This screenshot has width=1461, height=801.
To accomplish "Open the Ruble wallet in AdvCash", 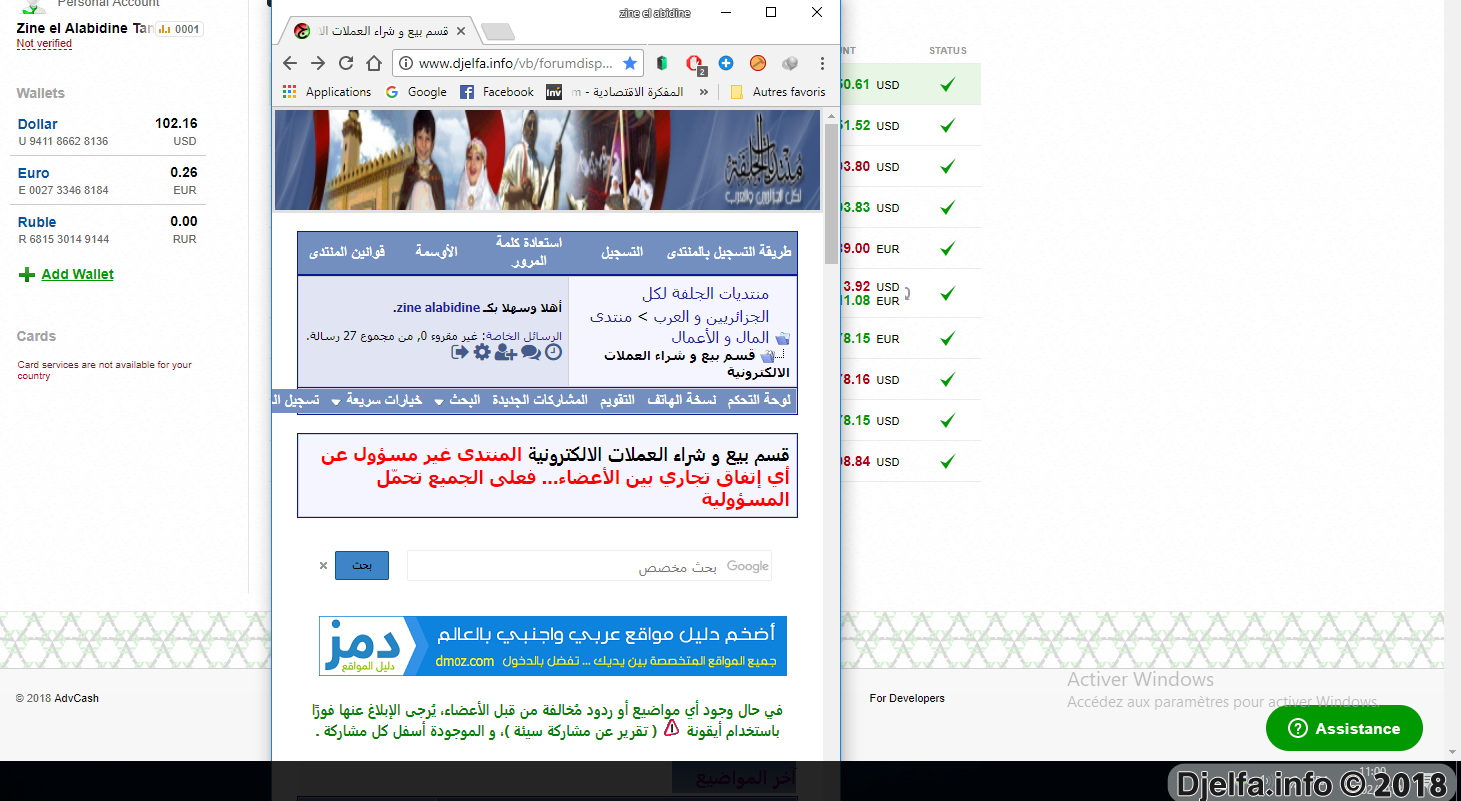I will (37, 222).
